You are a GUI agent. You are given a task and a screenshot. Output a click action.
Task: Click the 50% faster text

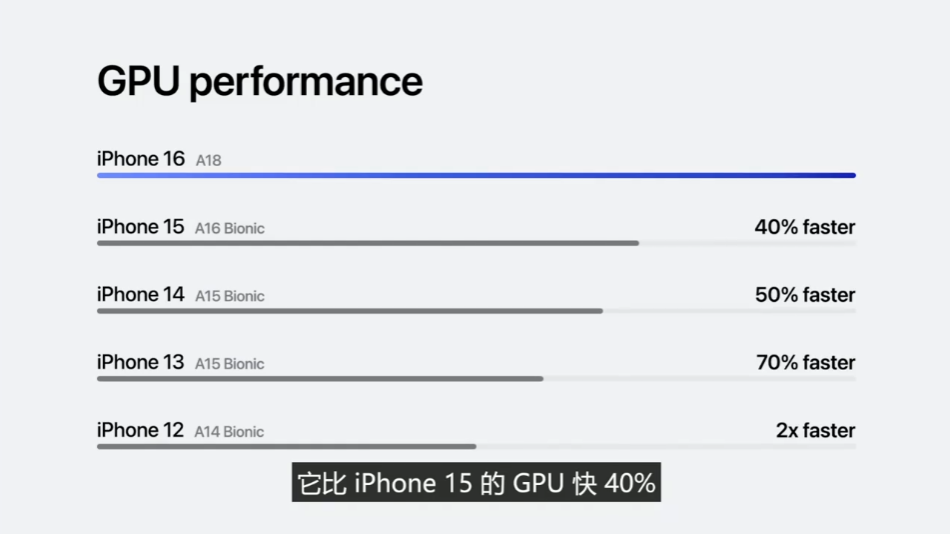(x=805, y=295)
